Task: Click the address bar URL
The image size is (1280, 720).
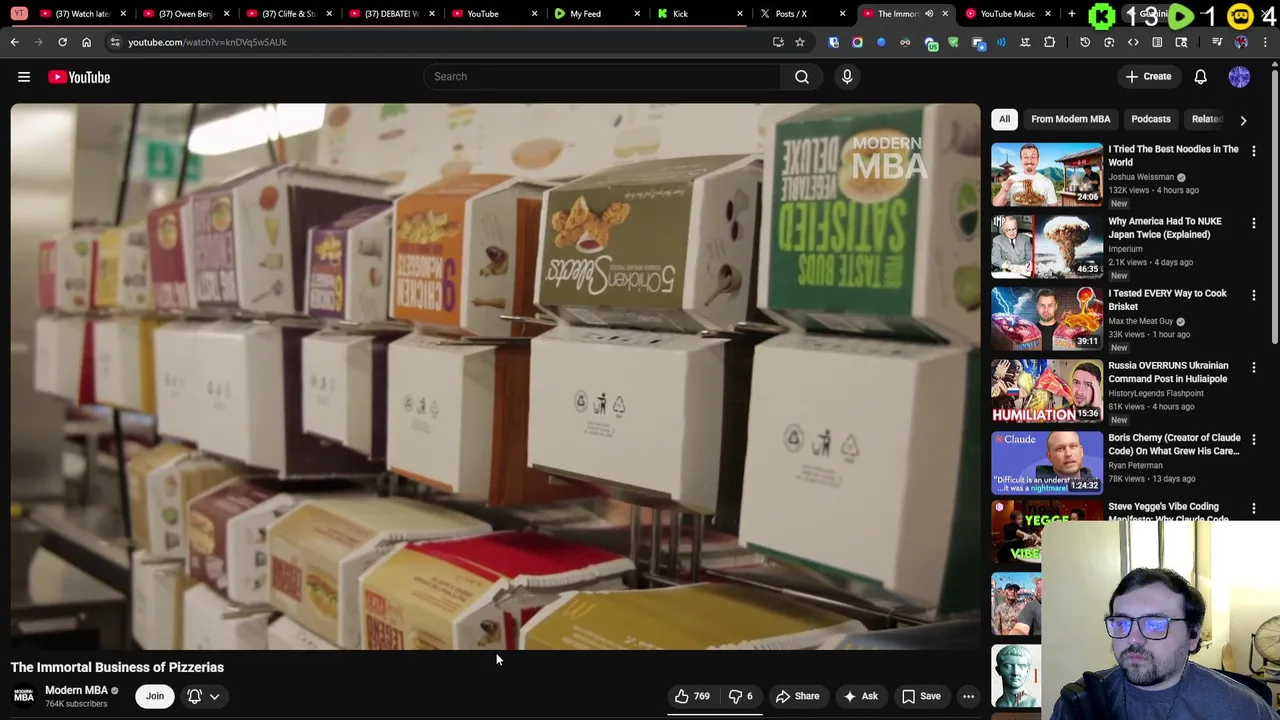Action: click(x=207, y=42)
